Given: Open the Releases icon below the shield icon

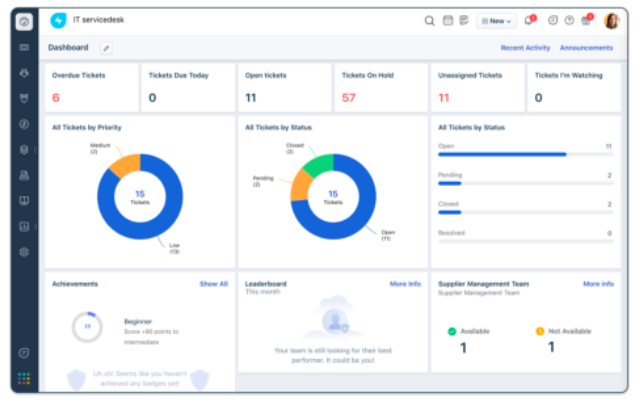Looking at the screenshot, I should [x=24, y=124].
